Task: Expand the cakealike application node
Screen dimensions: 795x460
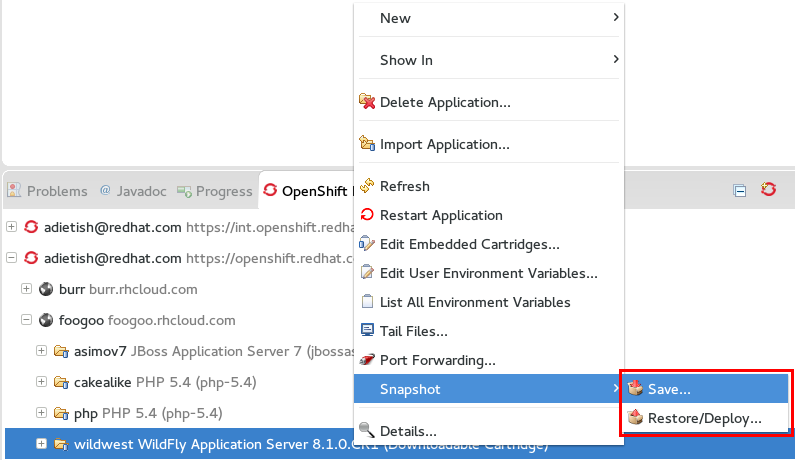Action: (42, 381)
